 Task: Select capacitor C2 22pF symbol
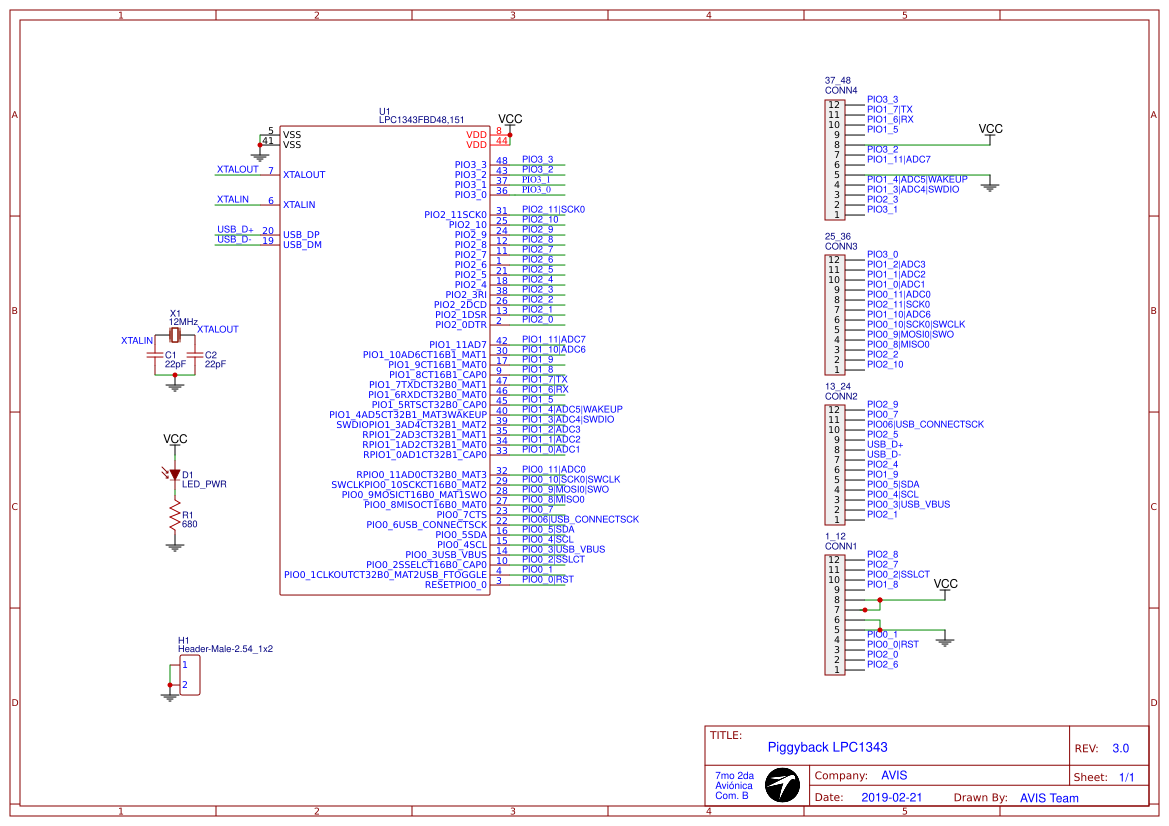pos(197,357)
